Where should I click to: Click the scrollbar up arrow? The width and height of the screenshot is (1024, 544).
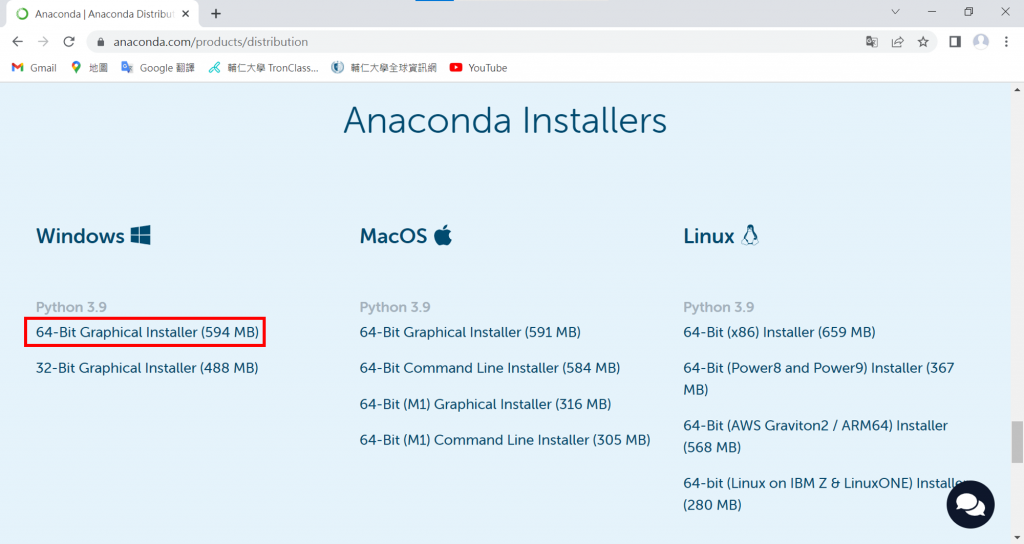[1017, 89]
